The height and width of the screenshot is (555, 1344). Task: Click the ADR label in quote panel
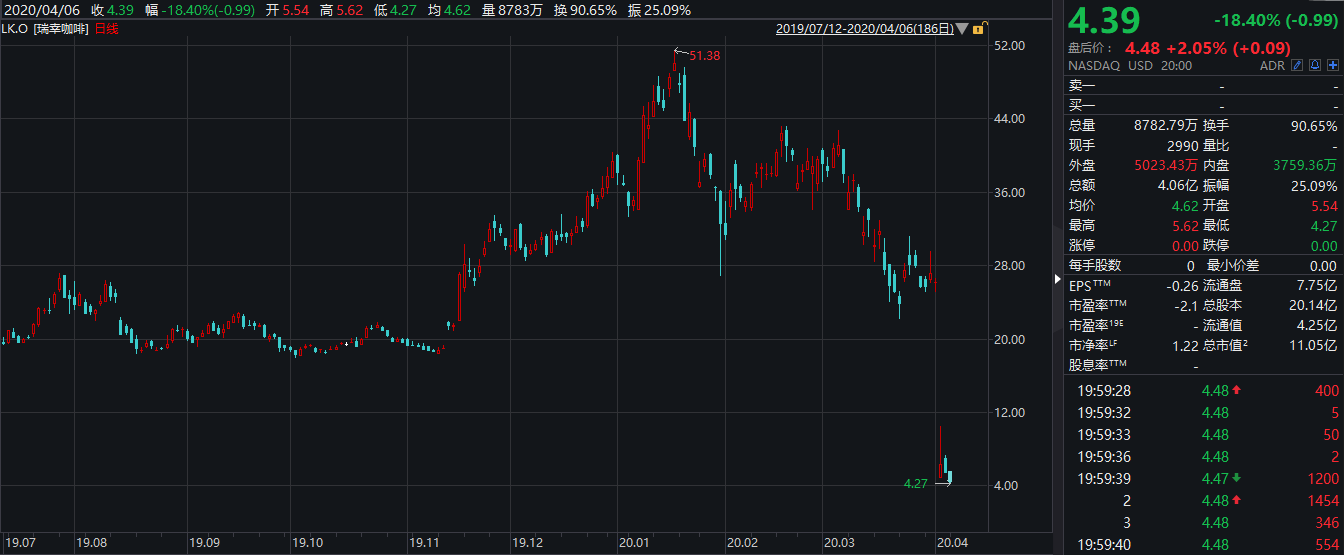[x=1272, y=65]
